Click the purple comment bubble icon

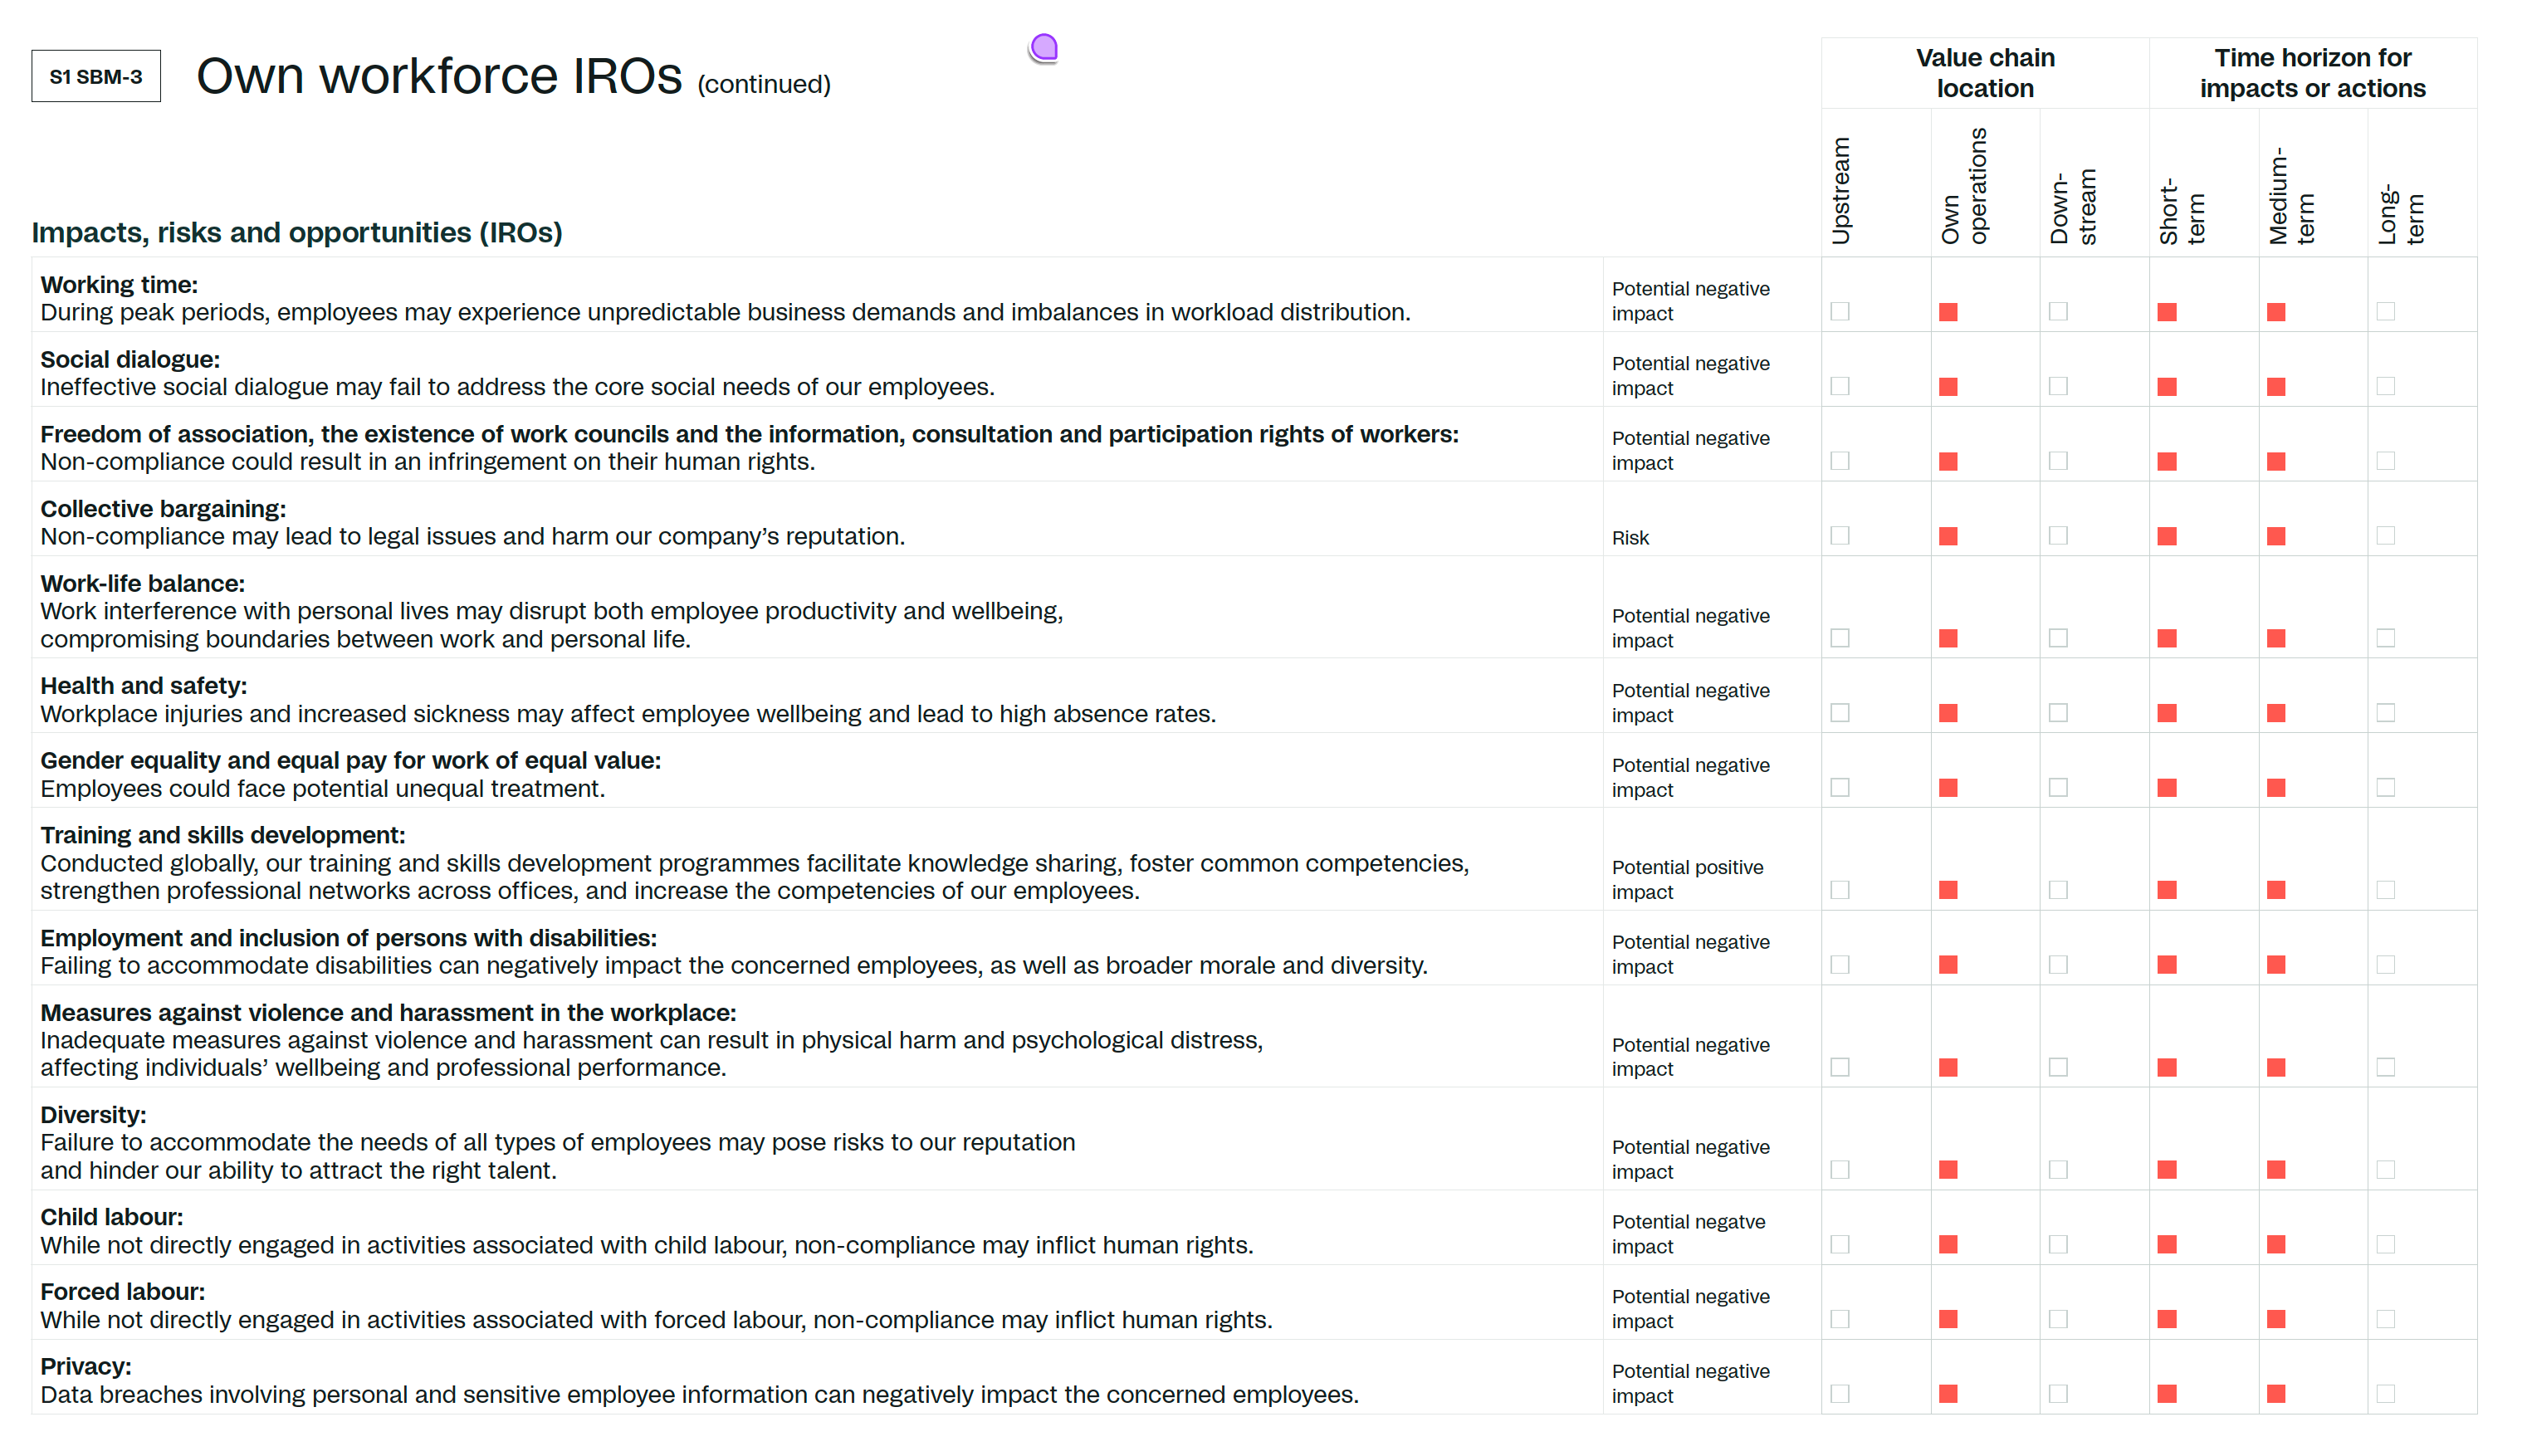pyautogui.click(x=1043, y=47)
